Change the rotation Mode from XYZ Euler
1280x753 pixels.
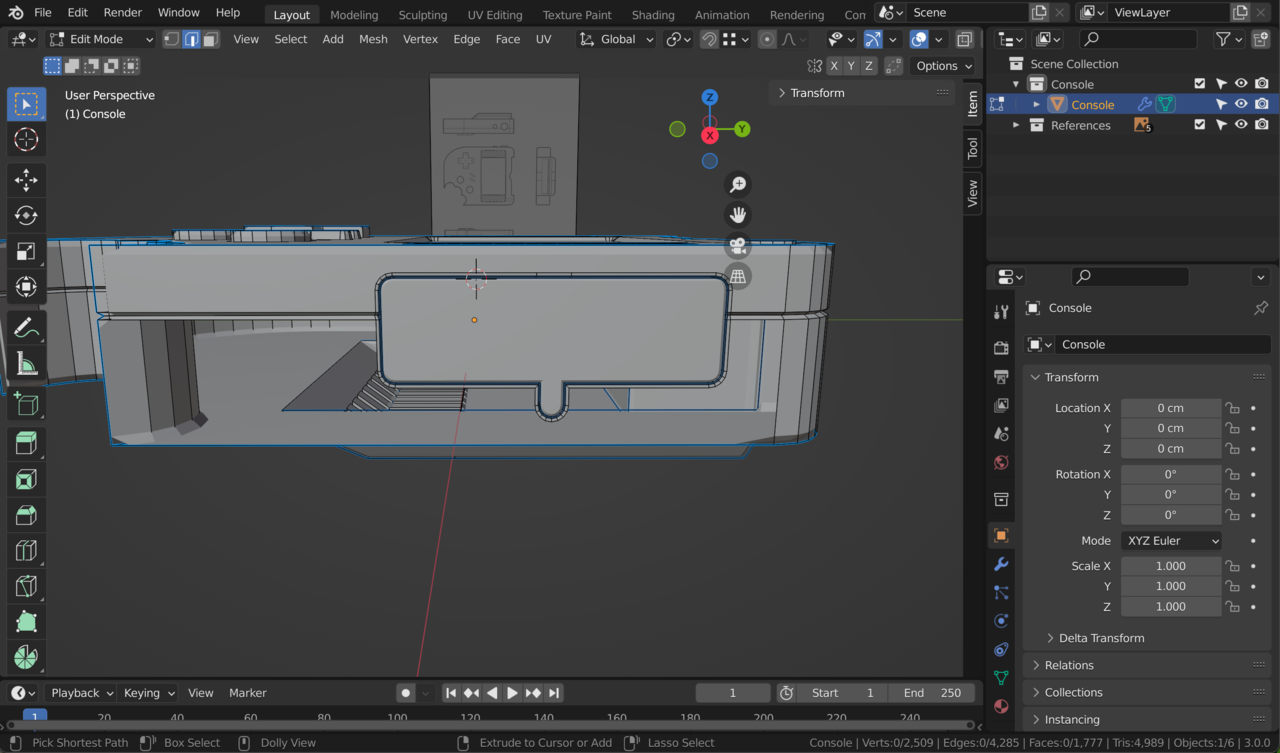point(1170,540)
